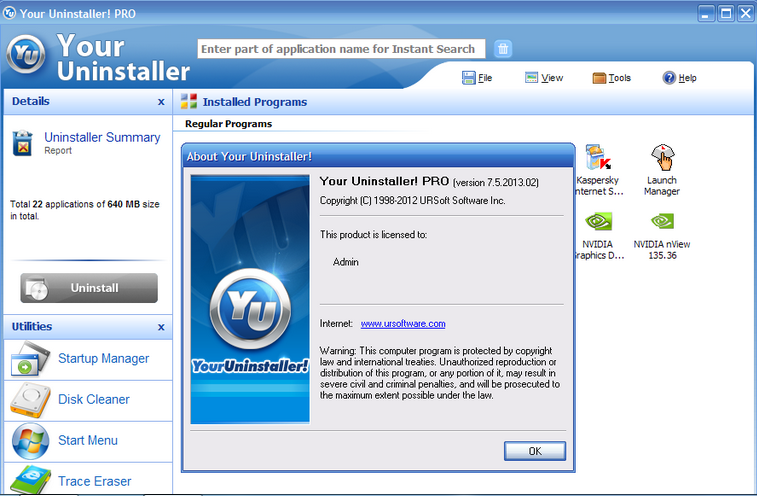This screenshot has width=757, height=496.
Task: Maximize the Your Uninstaller window
Action: click(726, 13)
